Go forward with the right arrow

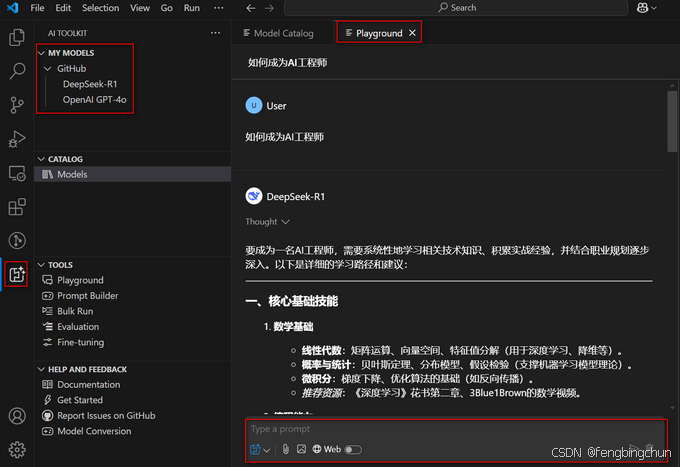tap(269, 8)
